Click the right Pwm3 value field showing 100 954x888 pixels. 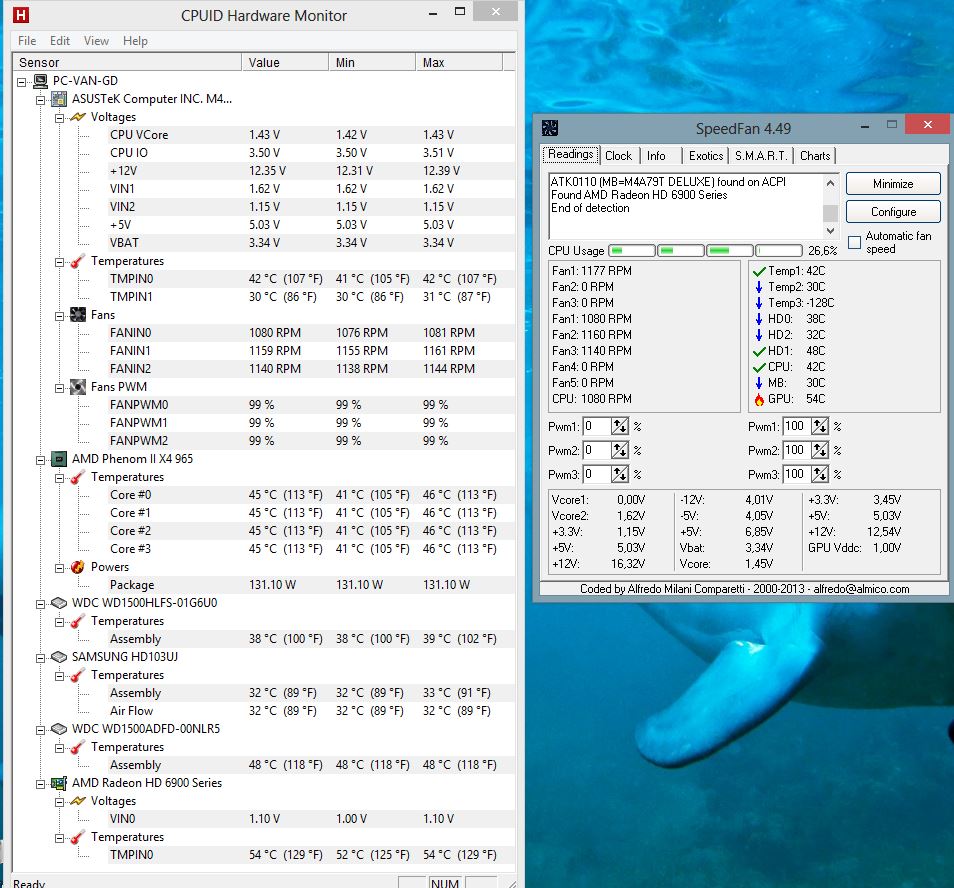[x=796, y=474]
